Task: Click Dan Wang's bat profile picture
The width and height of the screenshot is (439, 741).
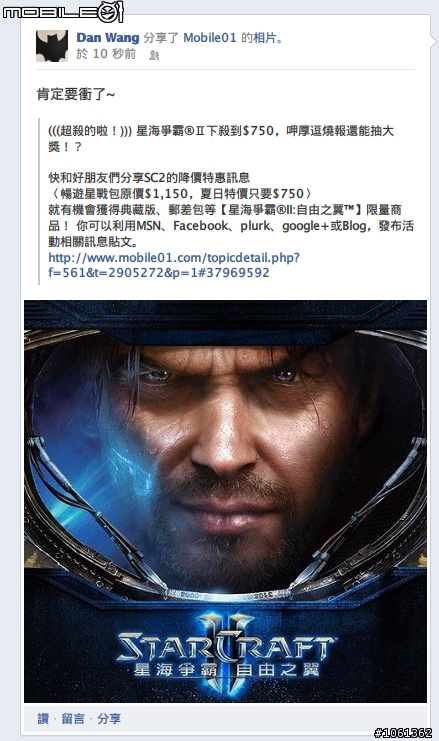Action: 52,46
